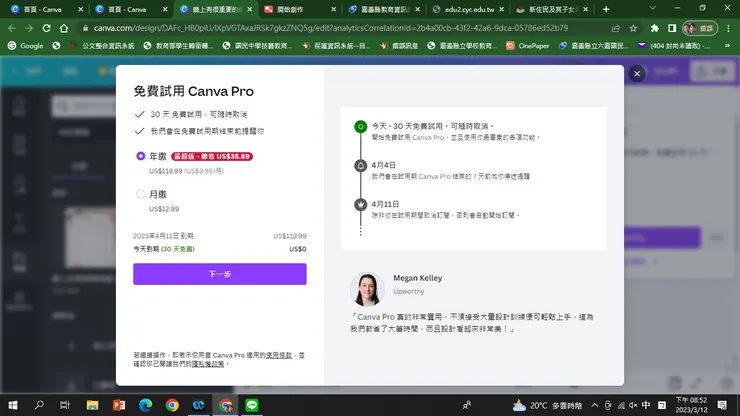Switch the 中 input method indicator

[646, 405]
